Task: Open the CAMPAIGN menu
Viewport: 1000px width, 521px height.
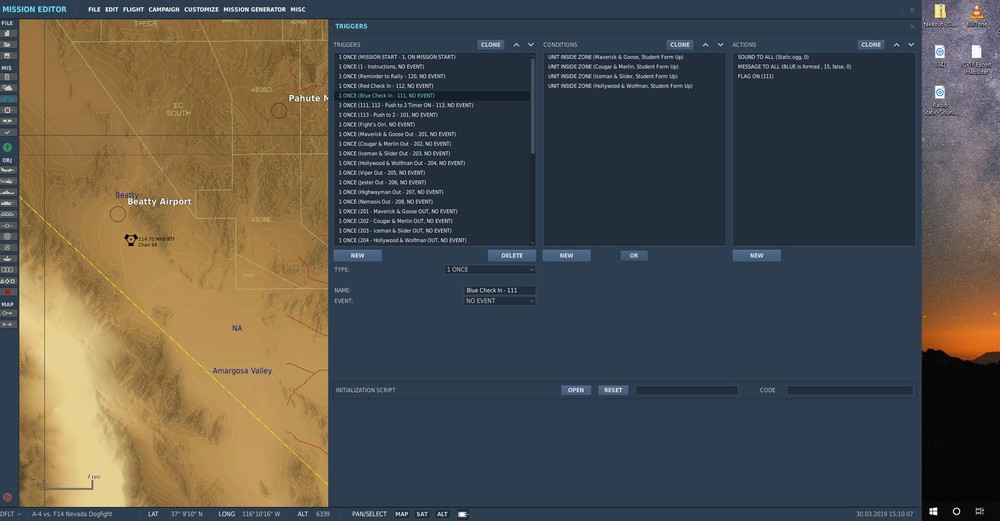Action: point(164,9)
